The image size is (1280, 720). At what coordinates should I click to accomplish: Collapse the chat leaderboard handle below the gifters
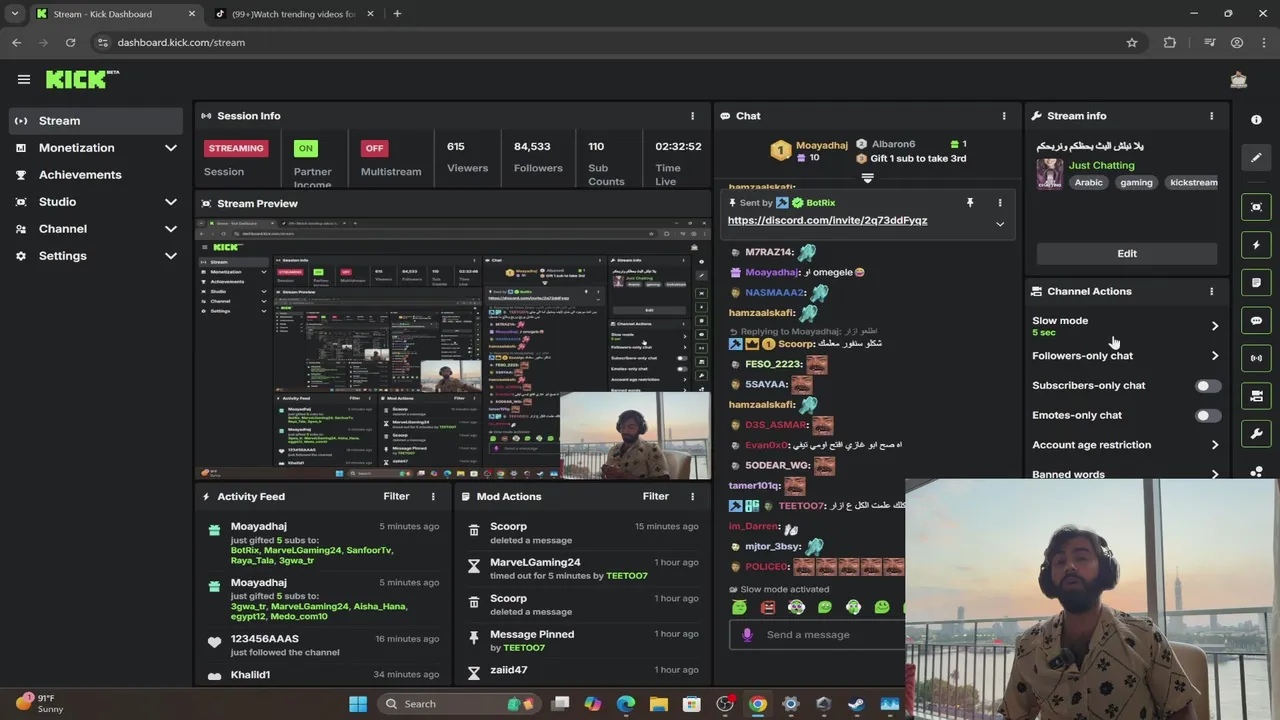click(867, 178)
